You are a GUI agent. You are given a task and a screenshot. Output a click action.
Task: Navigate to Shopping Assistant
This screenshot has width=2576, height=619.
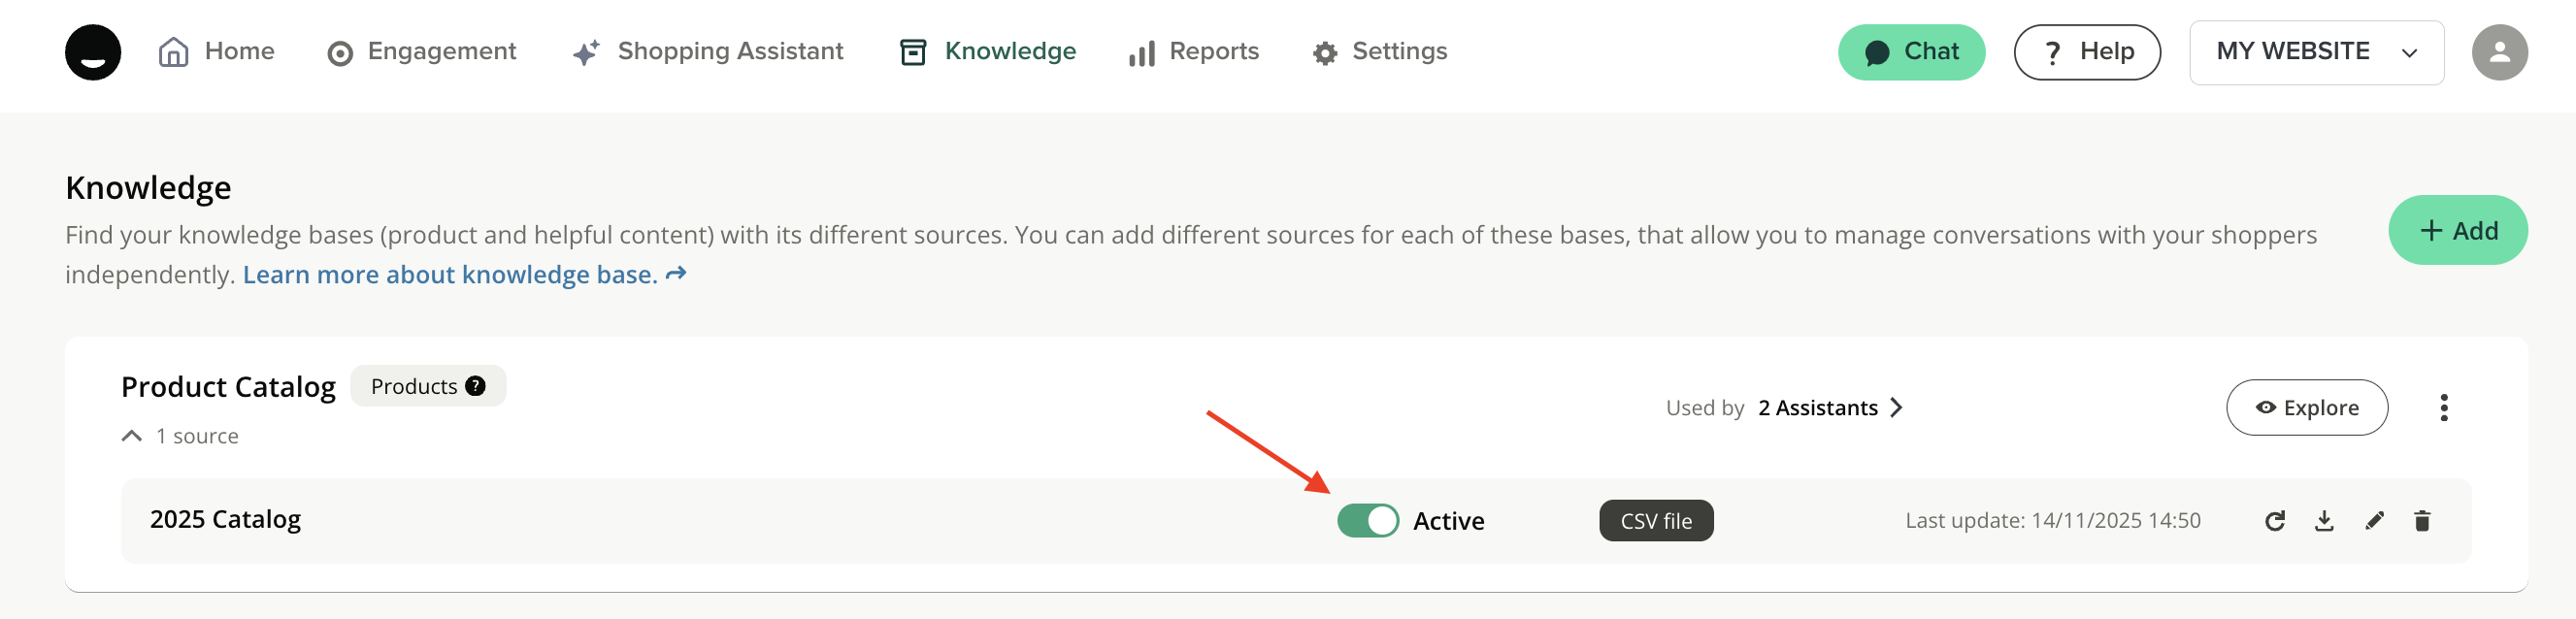click(x=708, y=52)
